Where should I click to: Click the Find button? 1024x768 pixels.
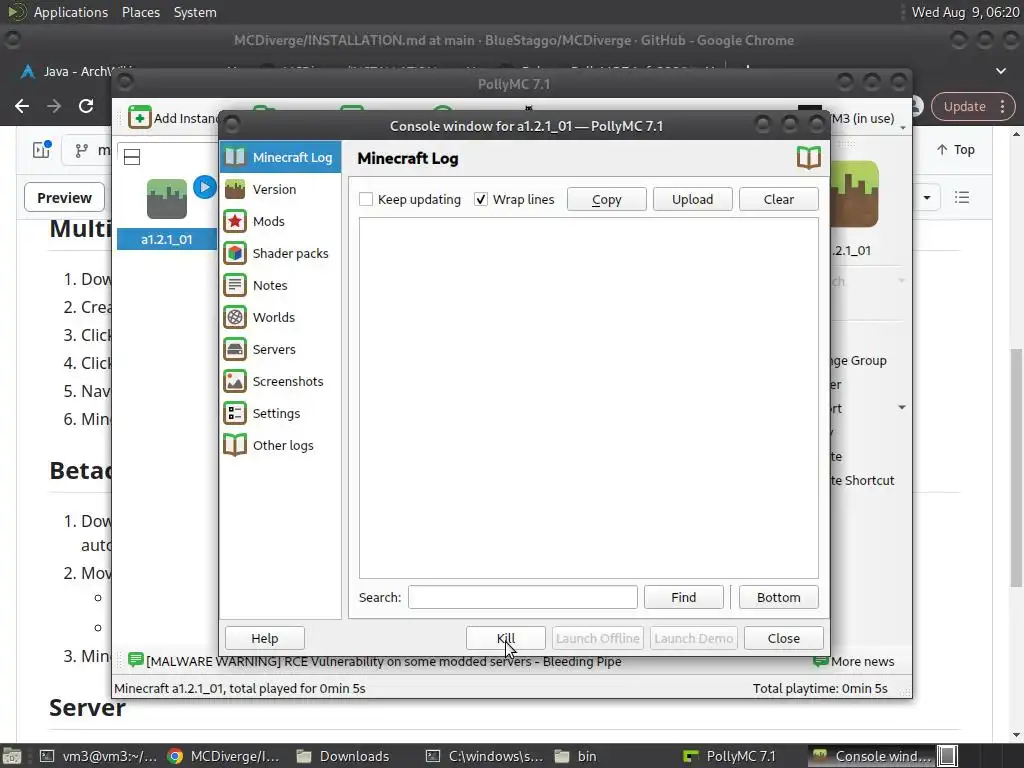[x=684, y=597]
